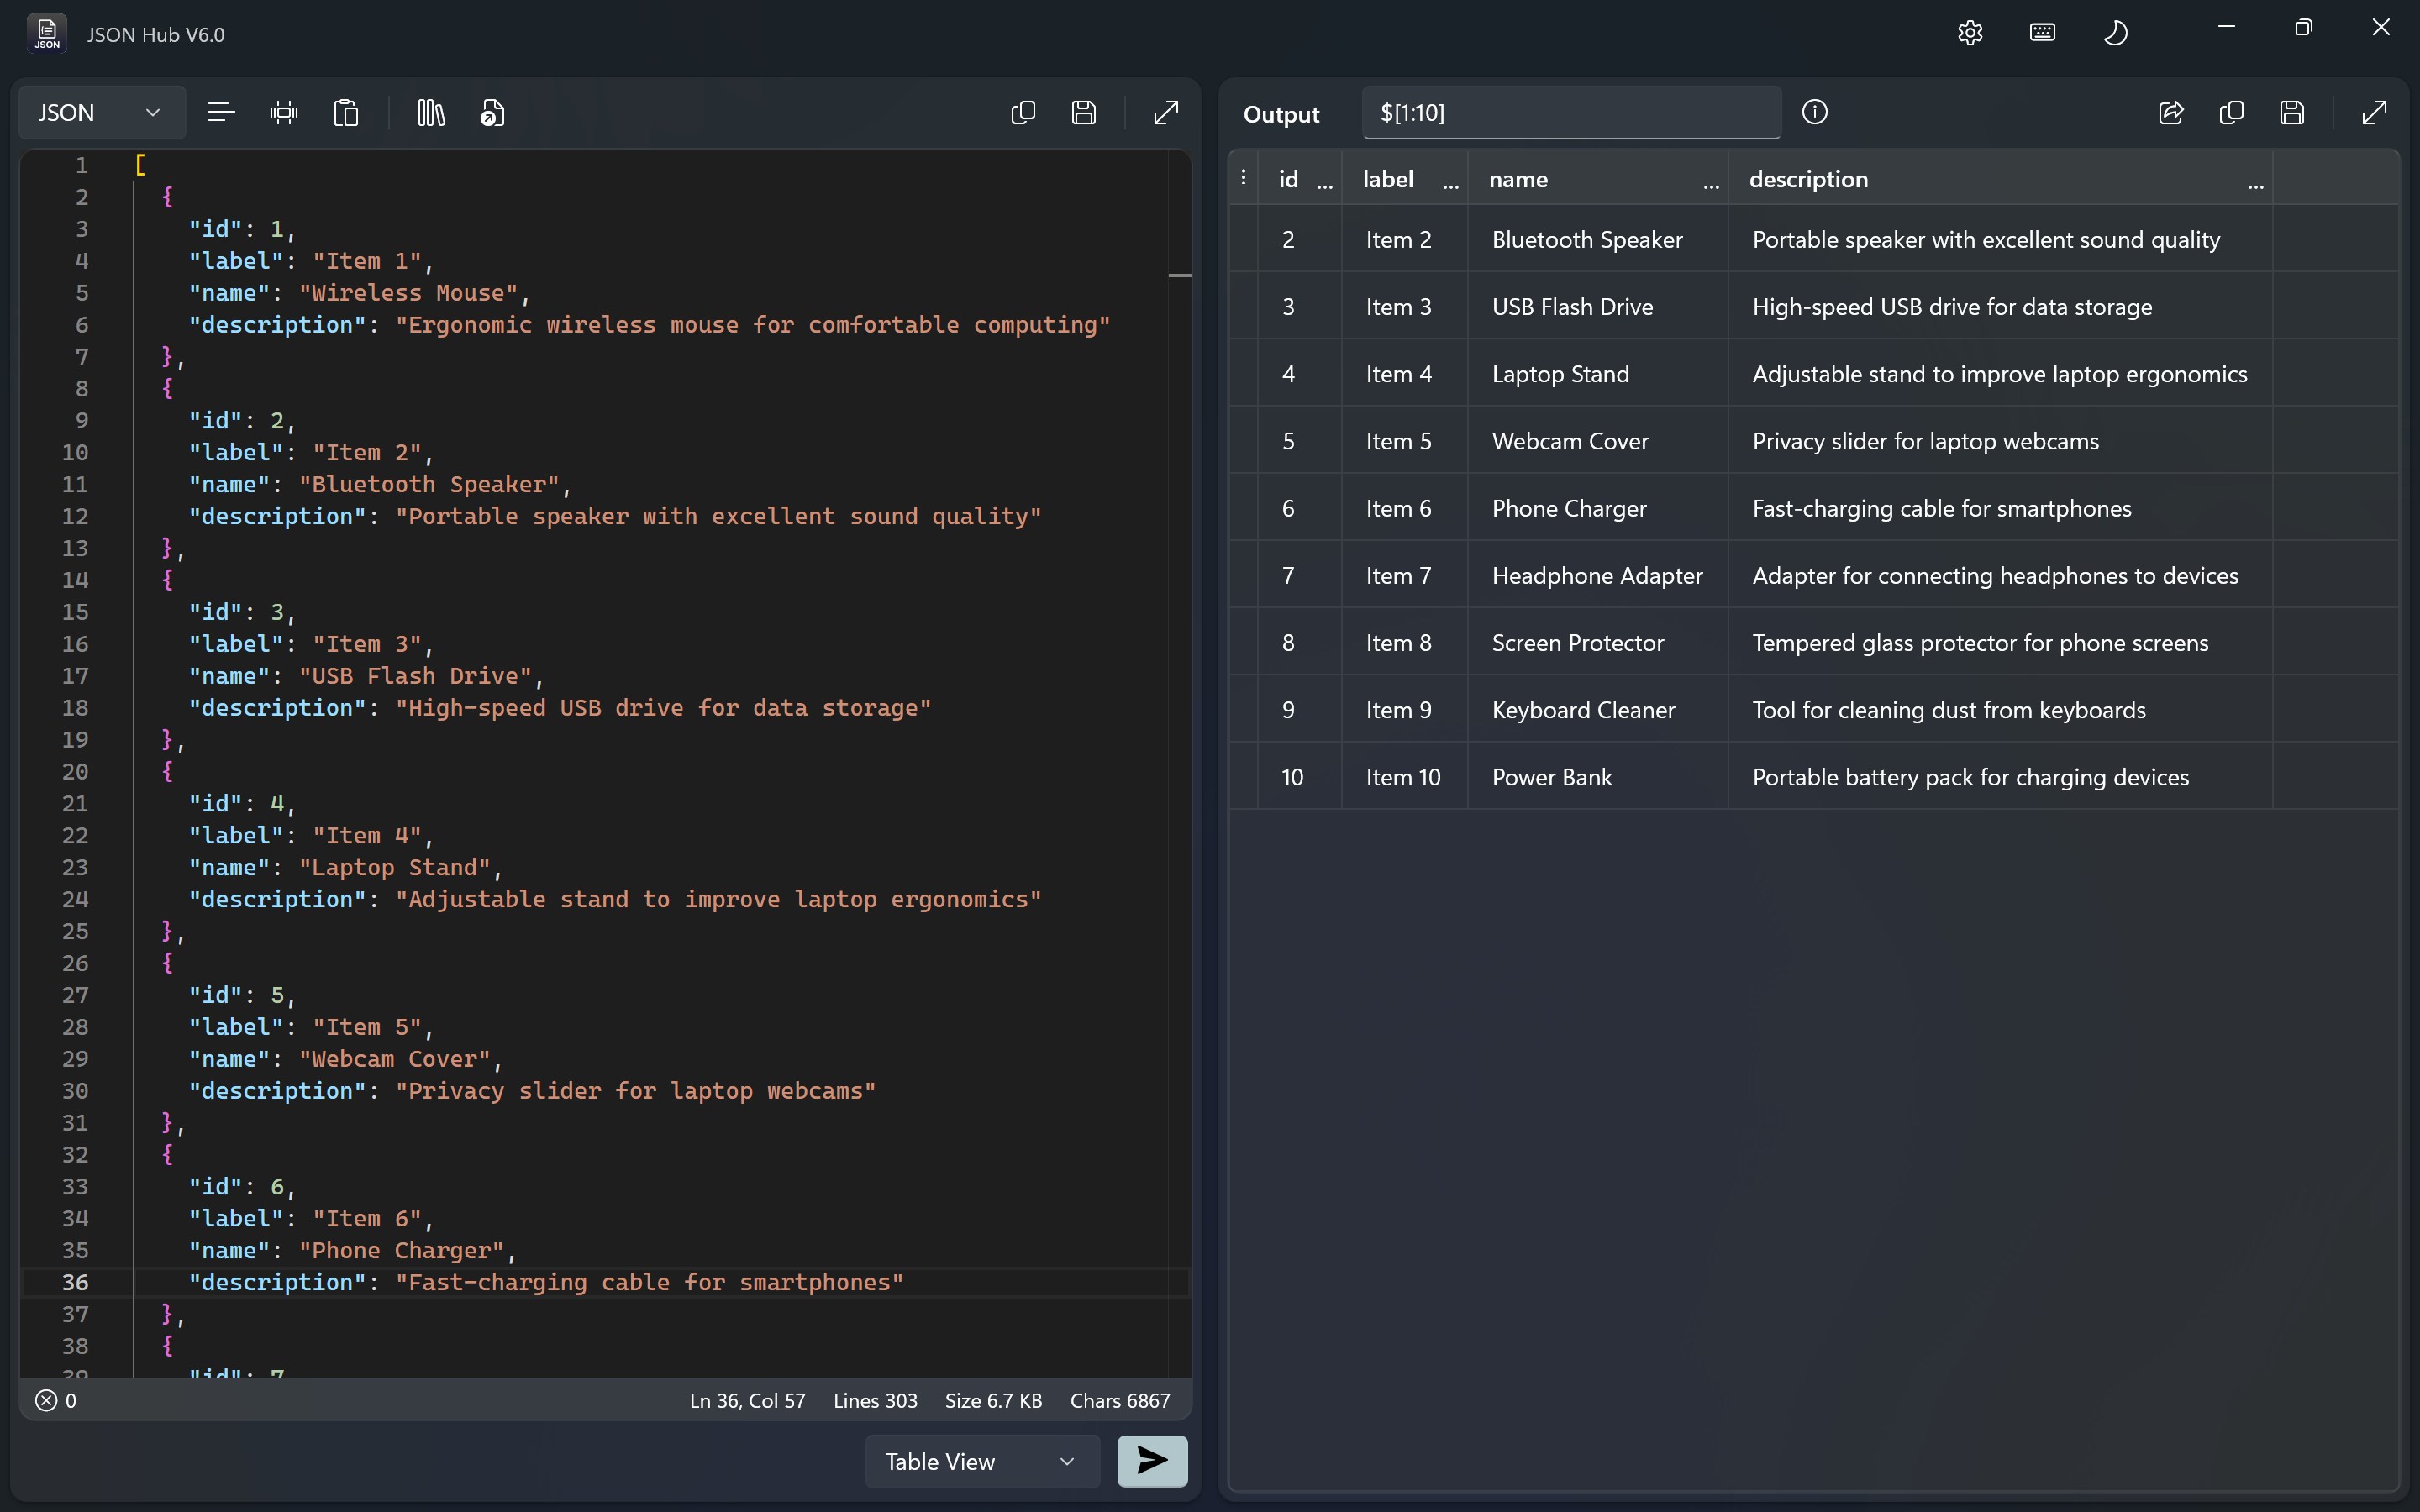
Task: Load a JSON file via the import file icon
Action: click(491, 112)
